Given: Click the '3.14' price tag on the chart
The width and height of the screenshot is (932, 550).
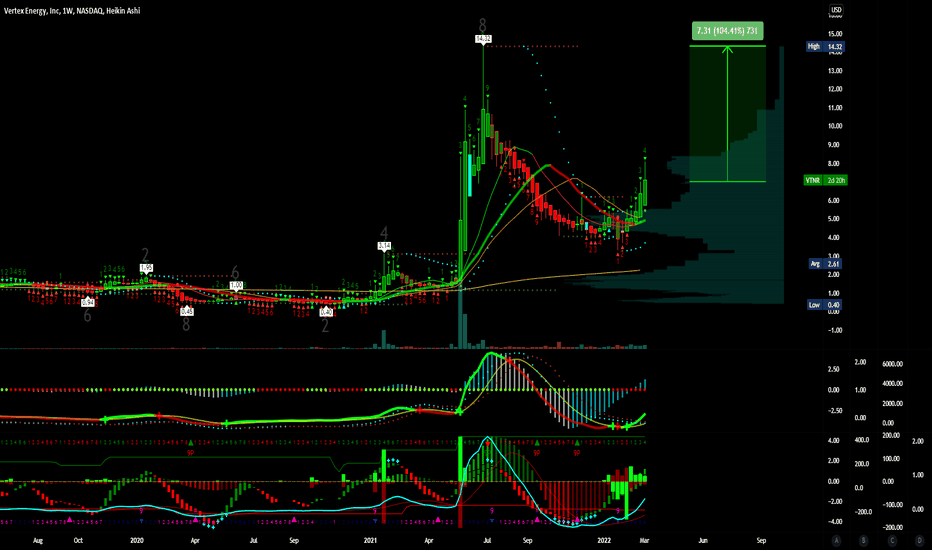Looking at the screenshot, I should pyautogui.click(x=384, y=246).
